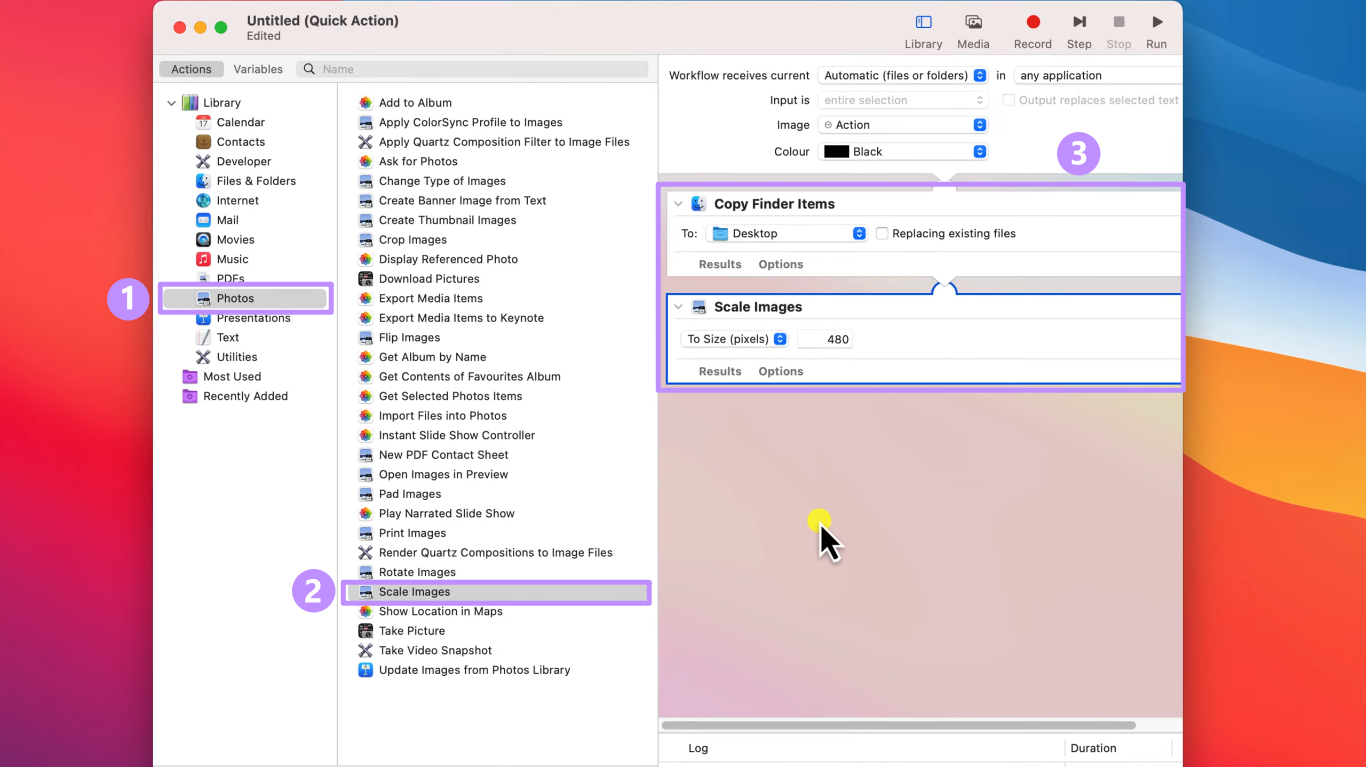The image size is (1366, 767).
Task: Select Change Type of Images action
Action: click(x=442, y=181)
